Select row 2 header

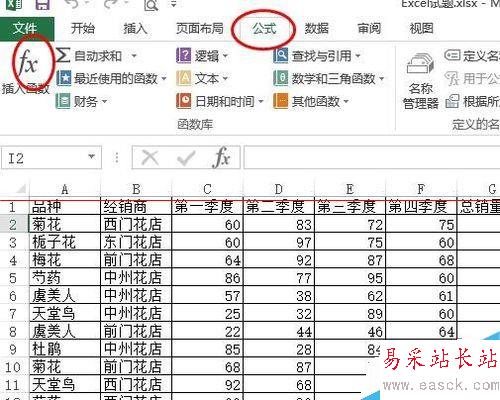(13, 225)
